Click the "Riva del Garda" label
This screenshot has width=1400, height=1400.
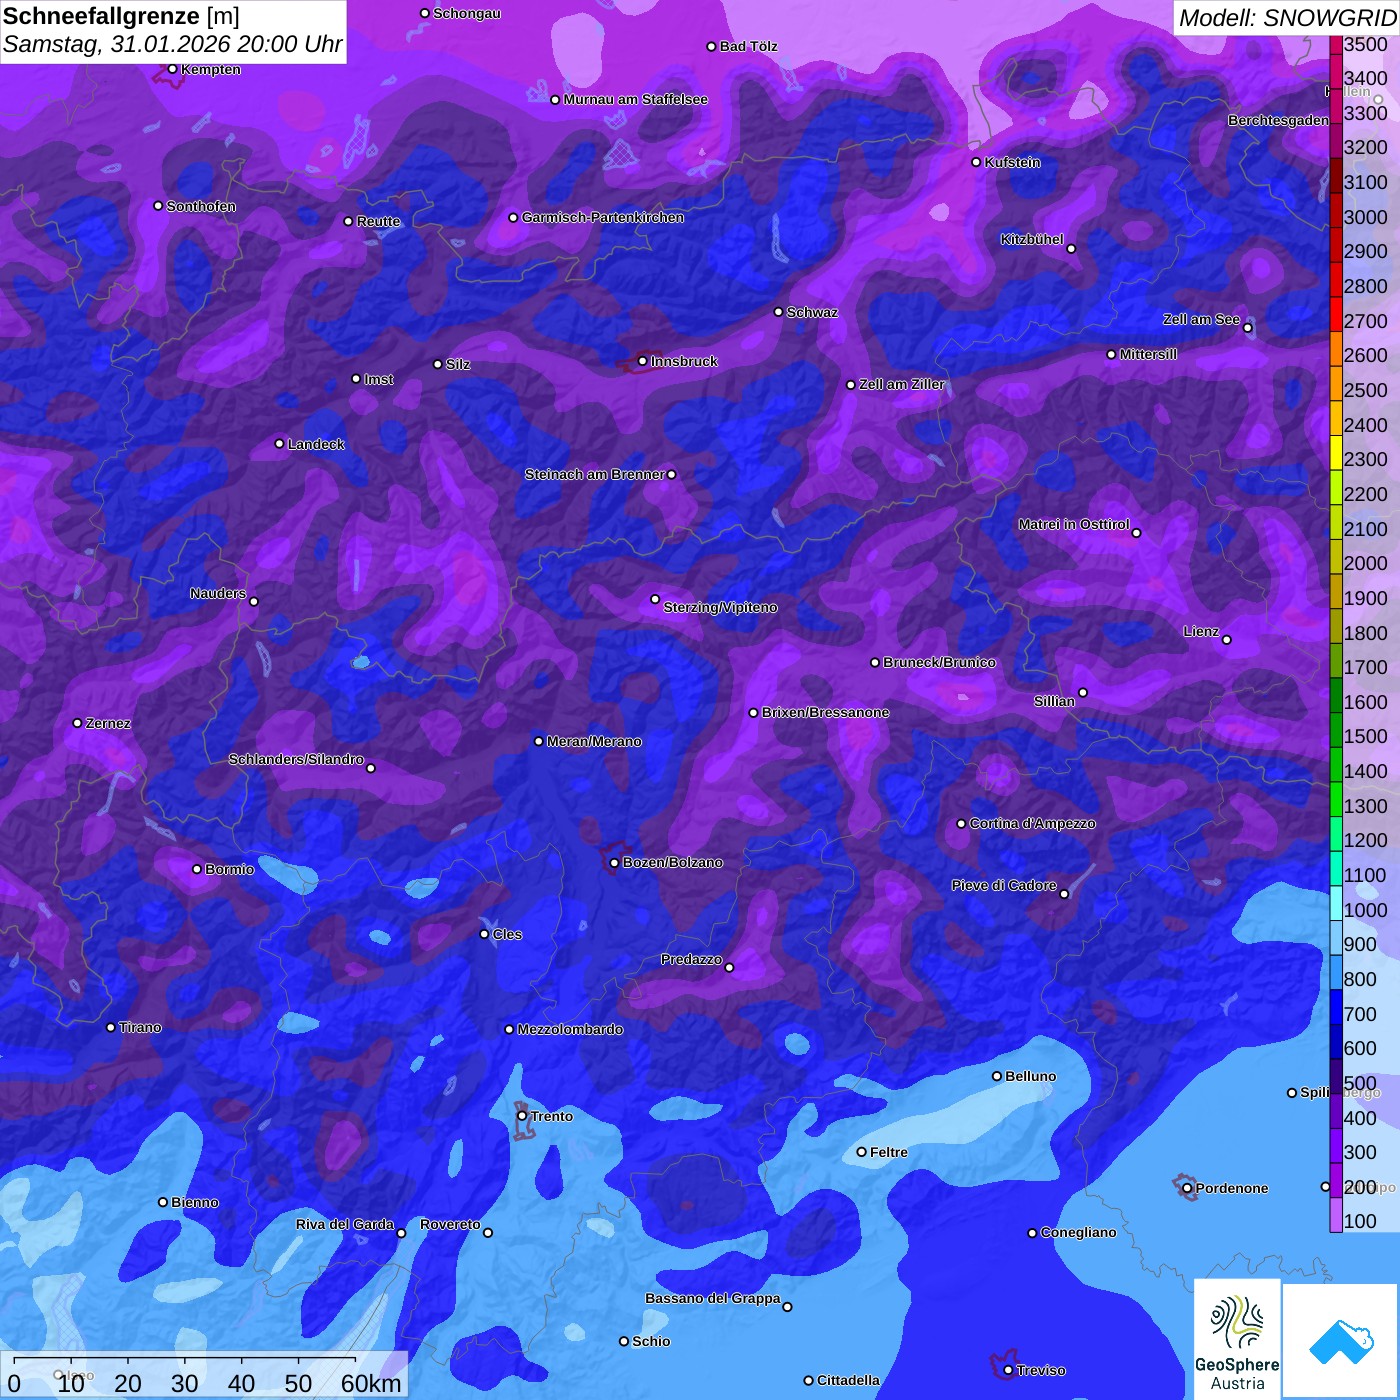pos(345,1224)
